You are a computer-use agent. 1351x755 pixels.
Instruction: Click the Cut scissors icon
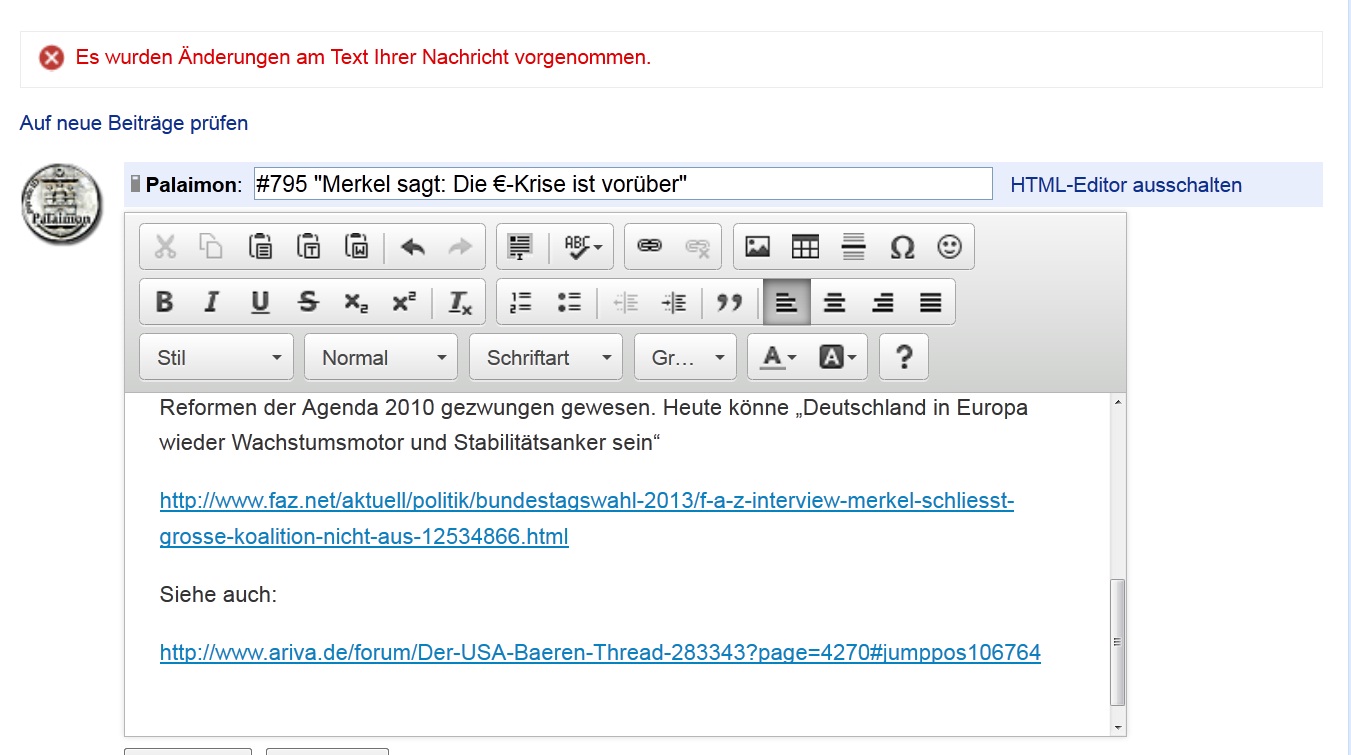(166, 247)
